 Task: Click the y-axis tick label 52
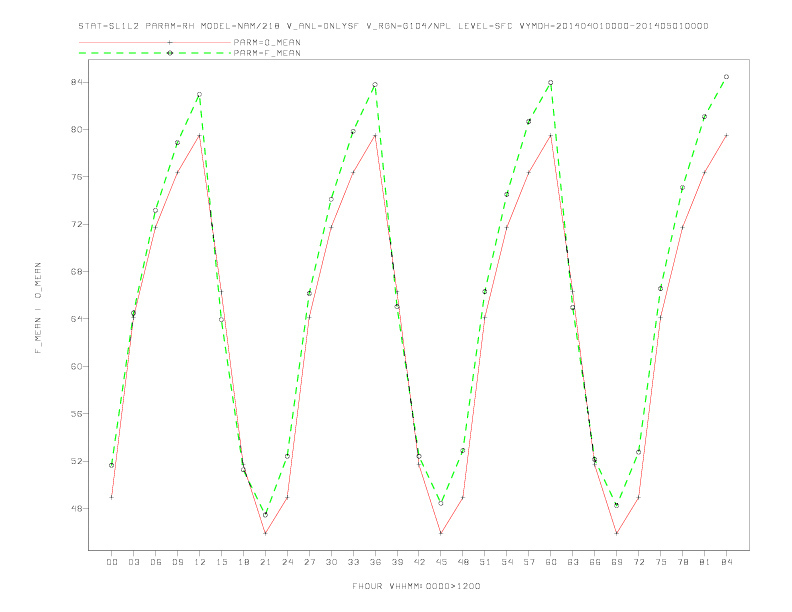[x=75, y=461]
